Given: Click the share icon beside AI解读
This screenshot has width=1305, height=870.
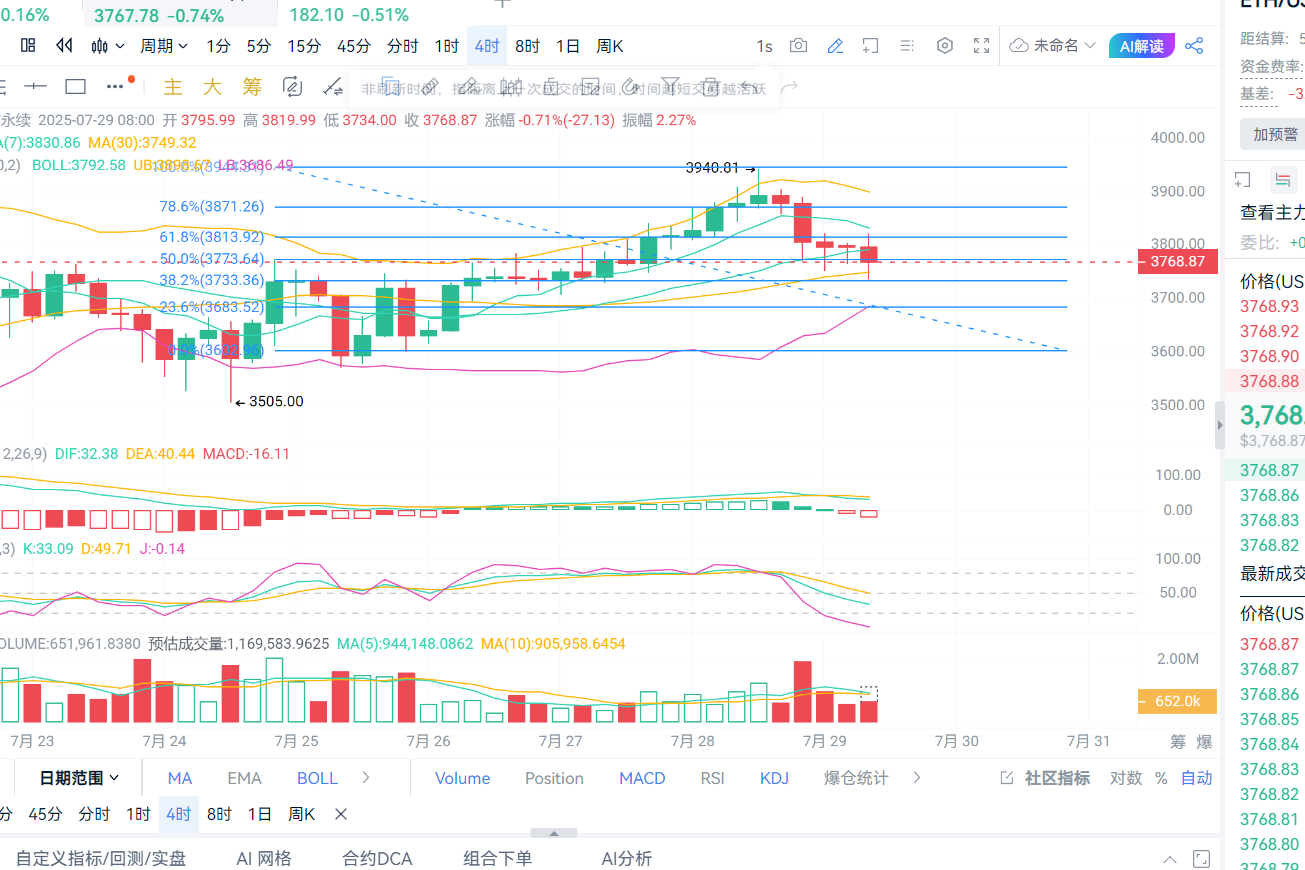Looking at the screenshot, I should point(1194,46).
